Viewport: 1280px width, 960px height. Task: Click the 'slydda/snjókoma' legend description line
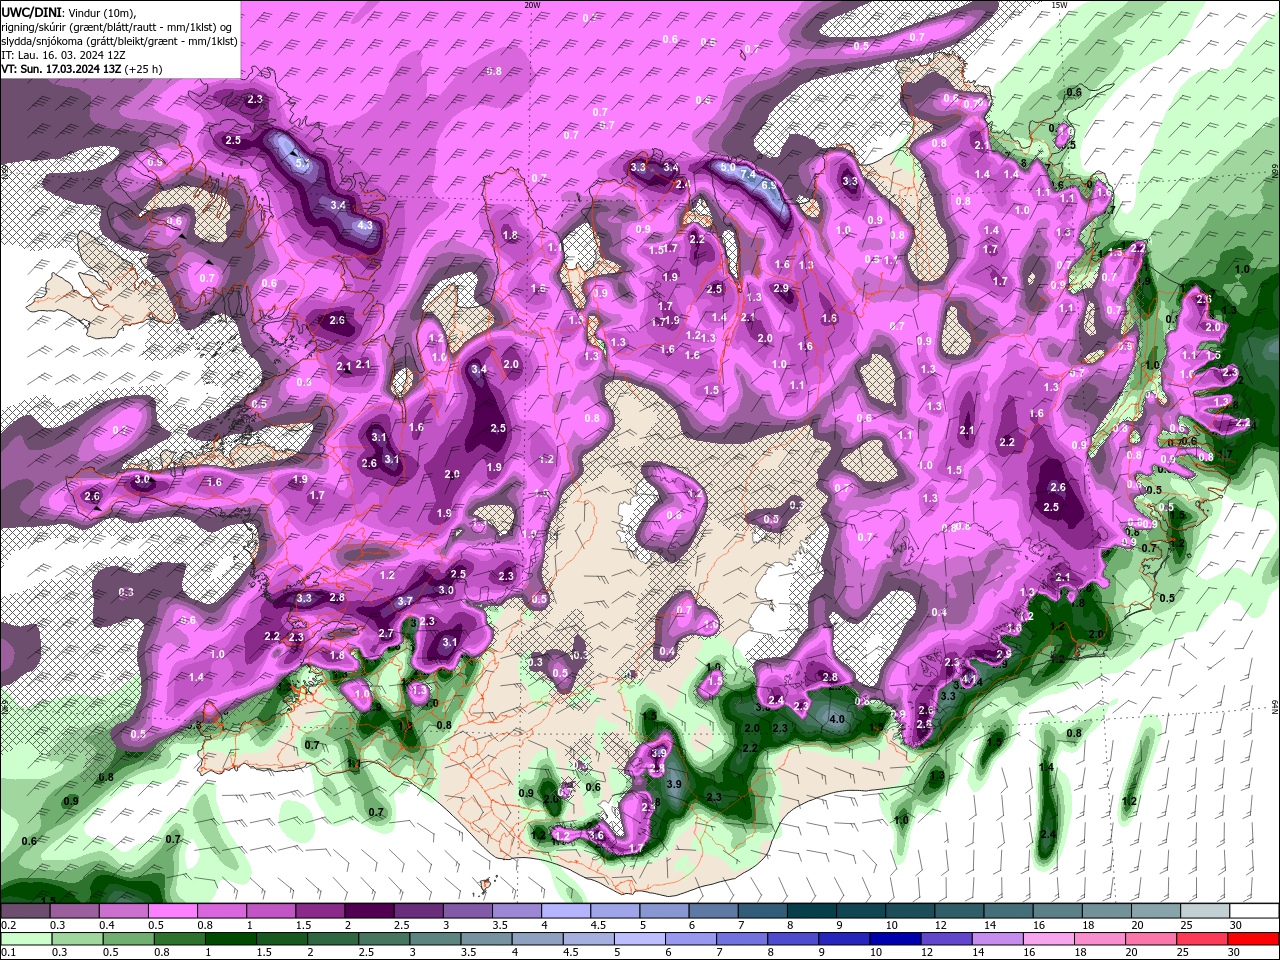tap(119, 41)
